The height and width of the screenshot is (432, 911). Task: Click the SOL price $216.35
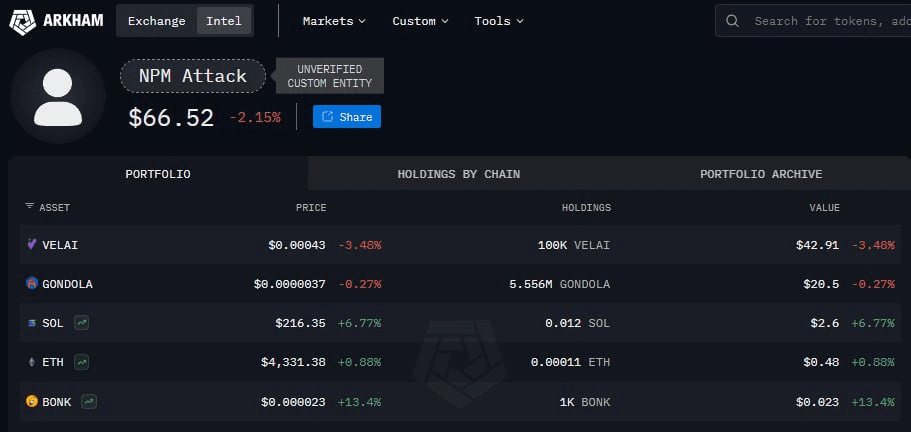[300, 323]
